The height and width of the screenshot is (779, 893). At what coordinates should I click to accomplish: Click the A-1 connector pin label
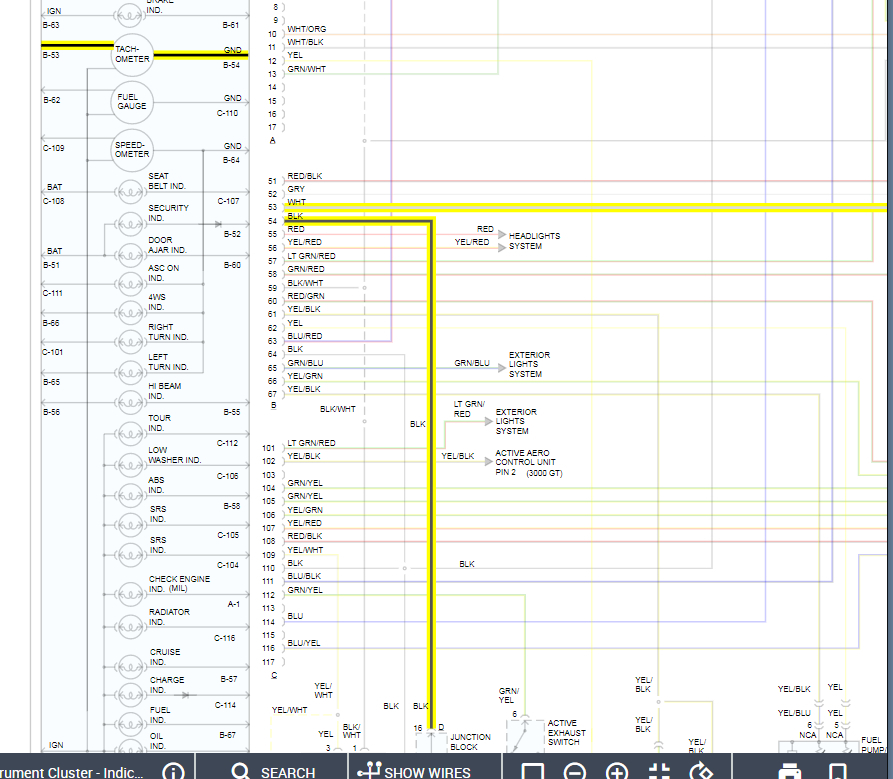tap(234, 604)
